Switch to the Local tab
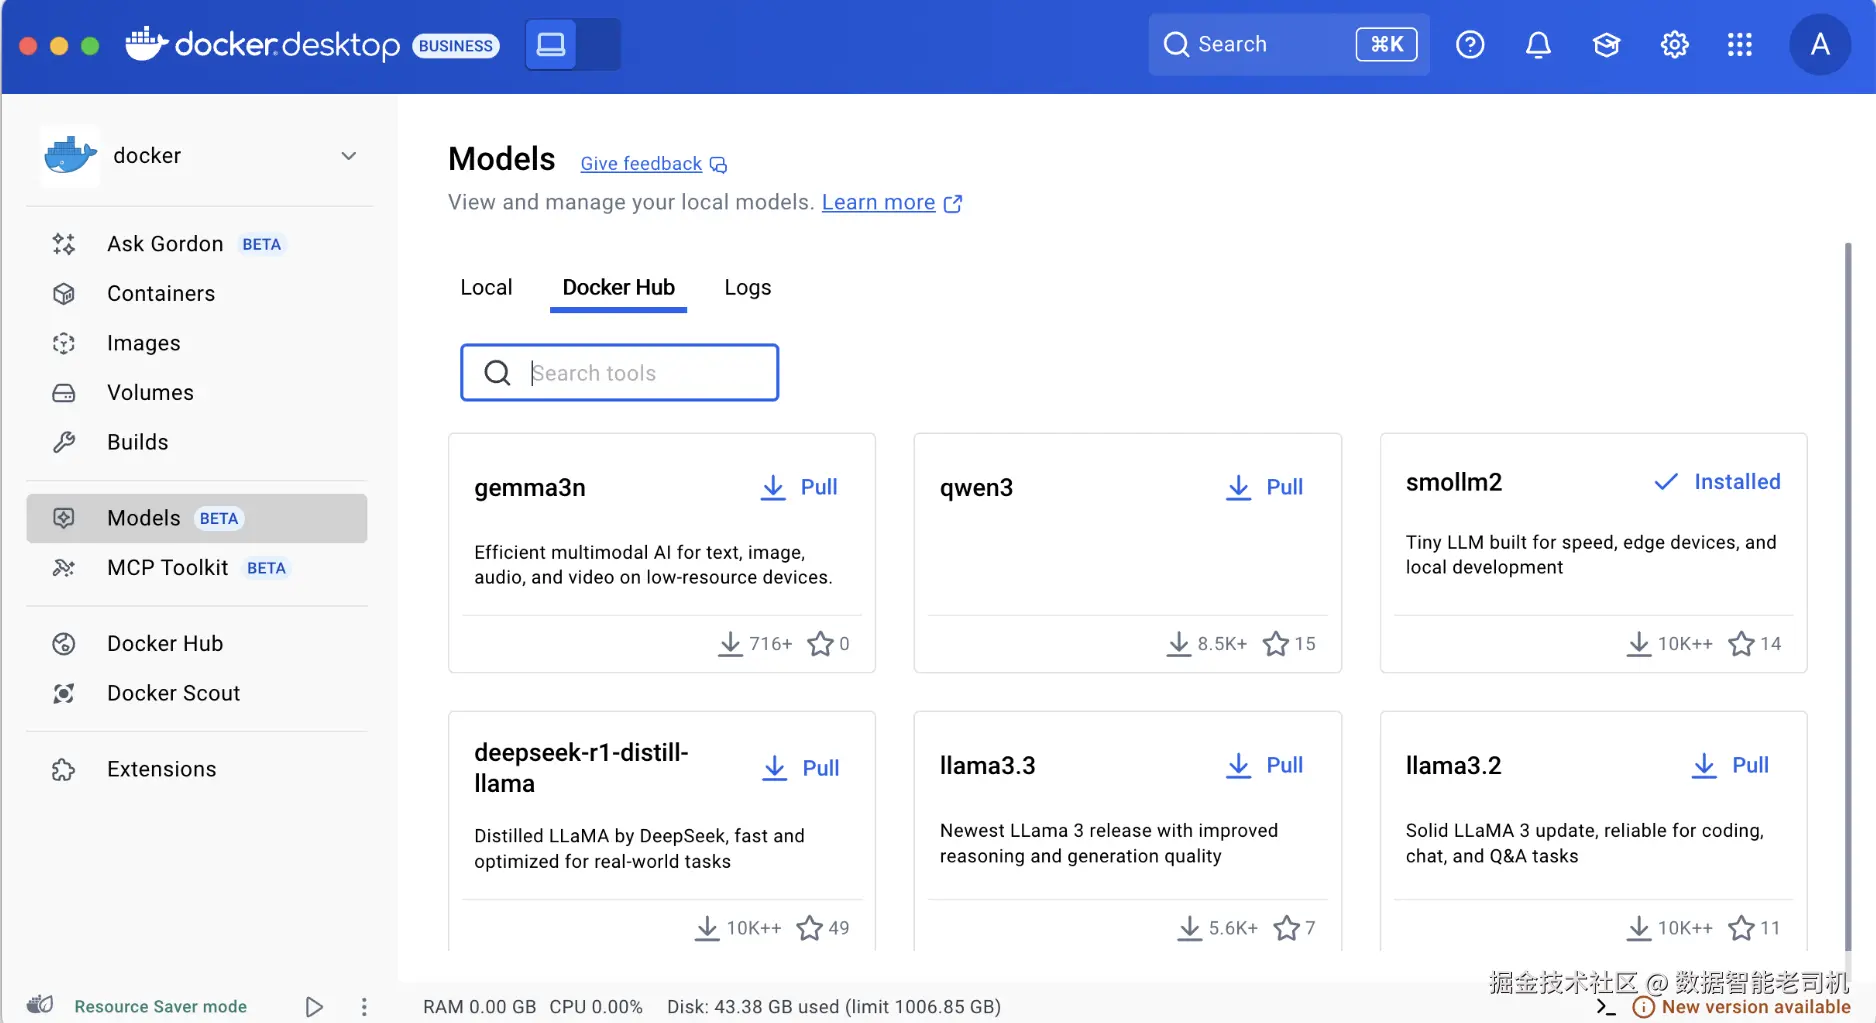The width and height of the screenshot is (1876, 1023). [x=486, y=288]
